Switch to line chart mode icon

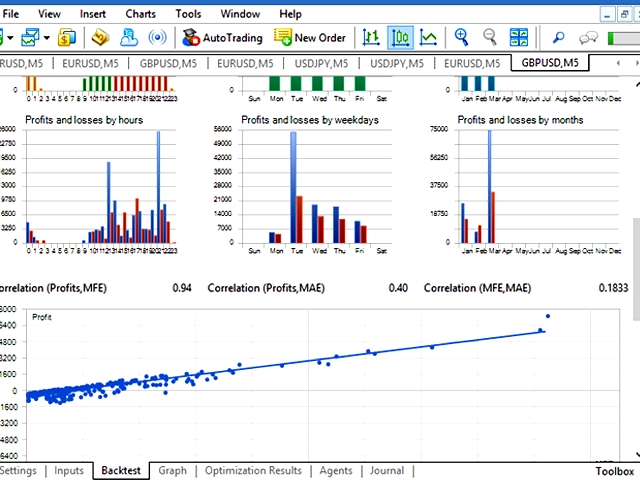tap(429, 38)
